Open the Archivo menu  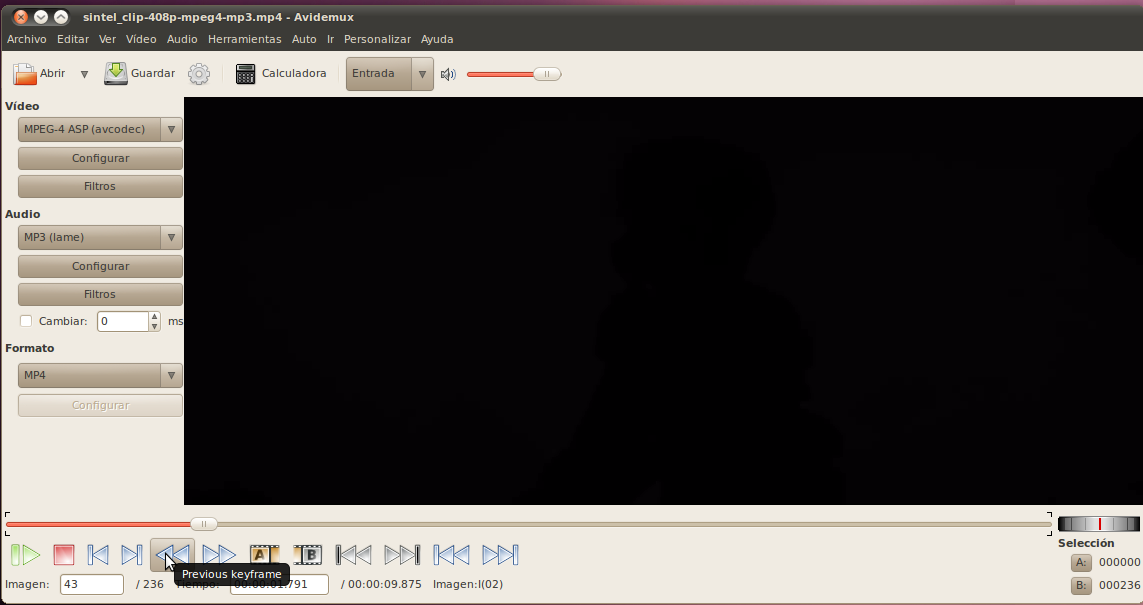click(x=27, y=39)
